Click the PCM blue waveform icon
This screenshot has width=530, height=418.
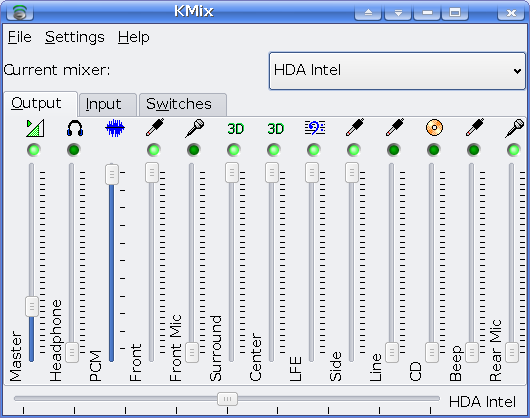click(x=115, y=128)
